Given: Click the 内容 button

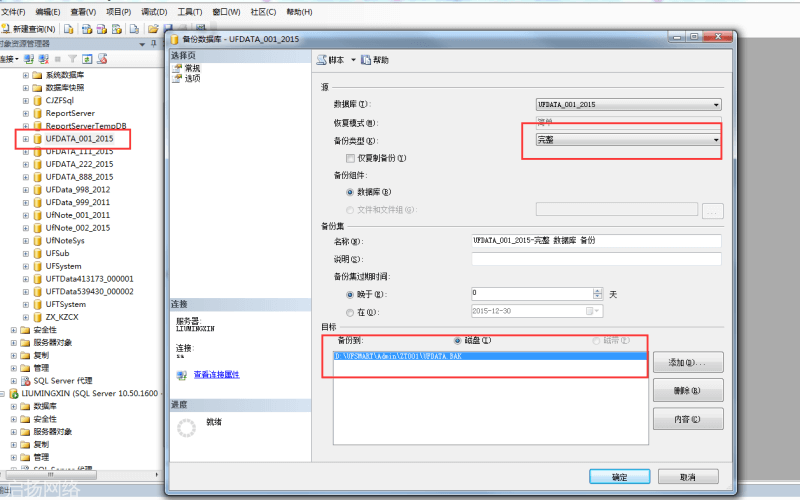Looking at the screenshot, I should point(688,419).
